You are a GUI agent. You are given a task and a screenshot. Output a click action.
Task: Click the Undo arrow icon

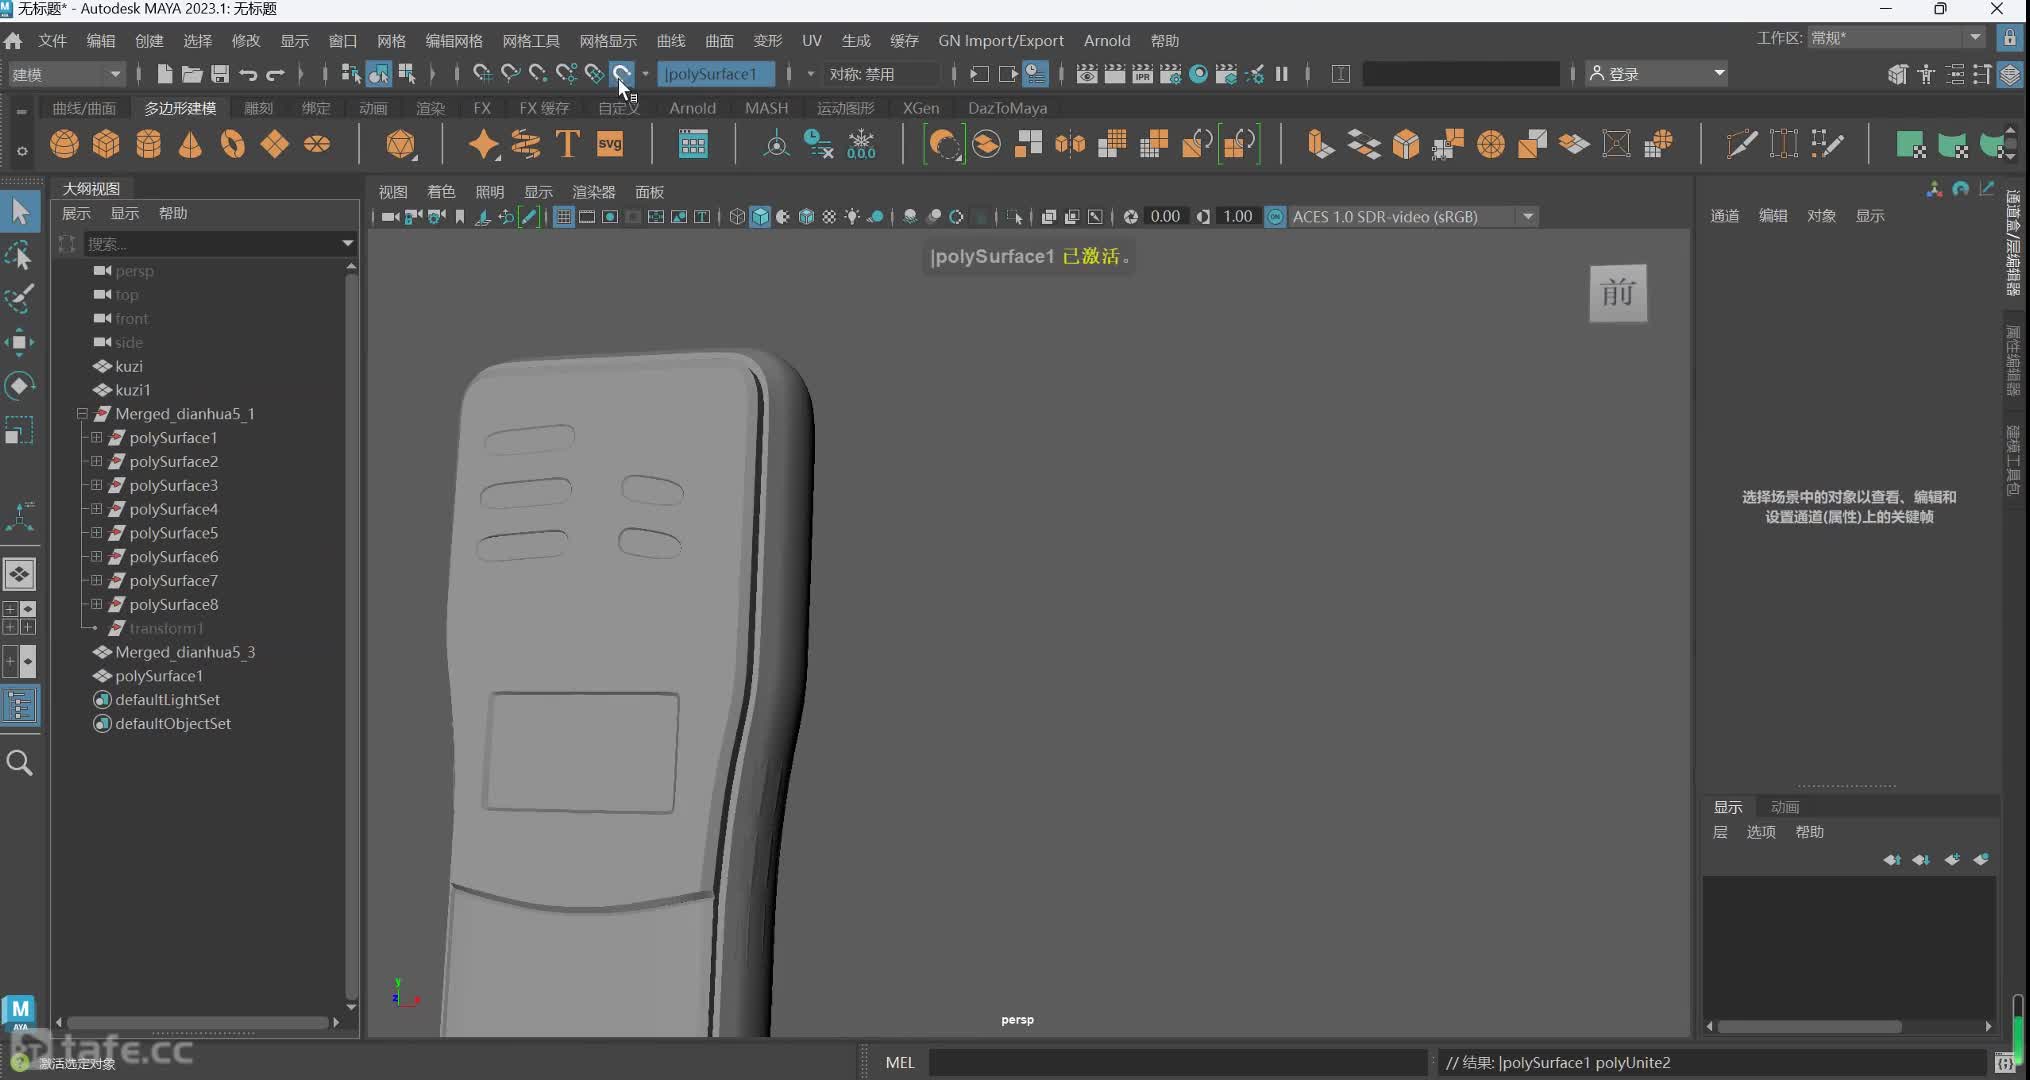coord(248,73)
